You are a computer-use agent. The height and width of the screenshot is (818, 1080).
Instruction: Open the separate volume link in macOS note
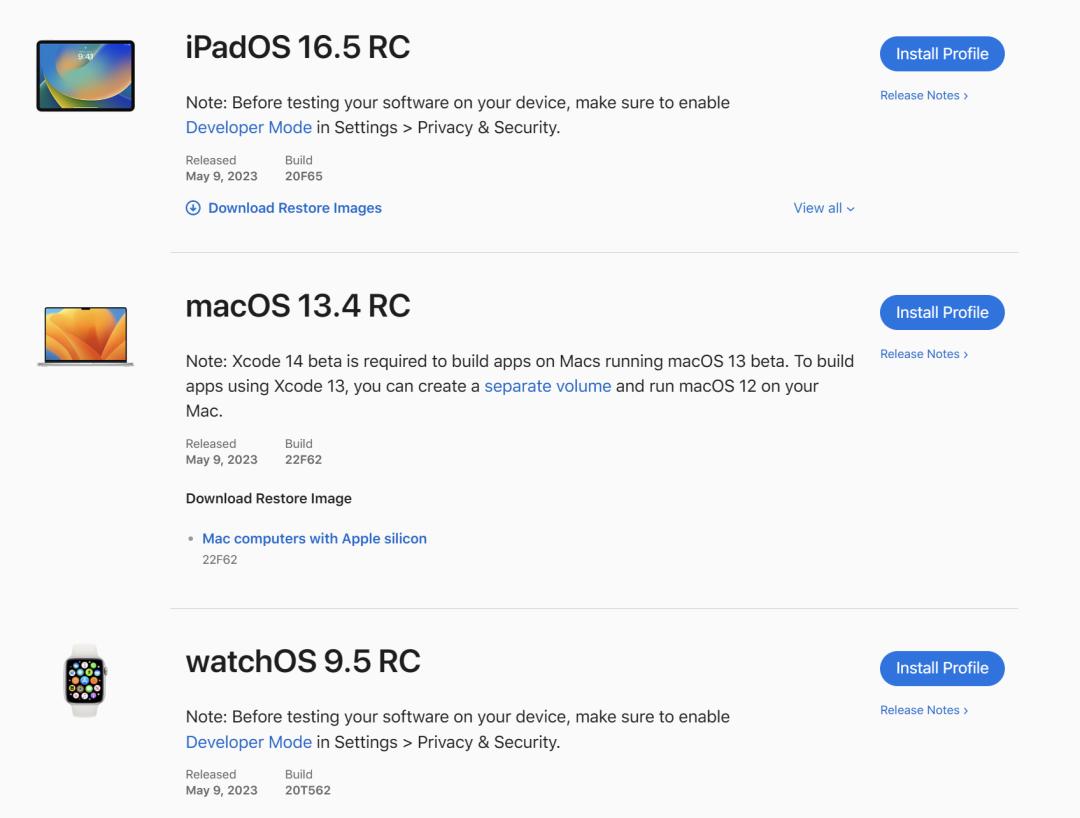click(548, 385)
